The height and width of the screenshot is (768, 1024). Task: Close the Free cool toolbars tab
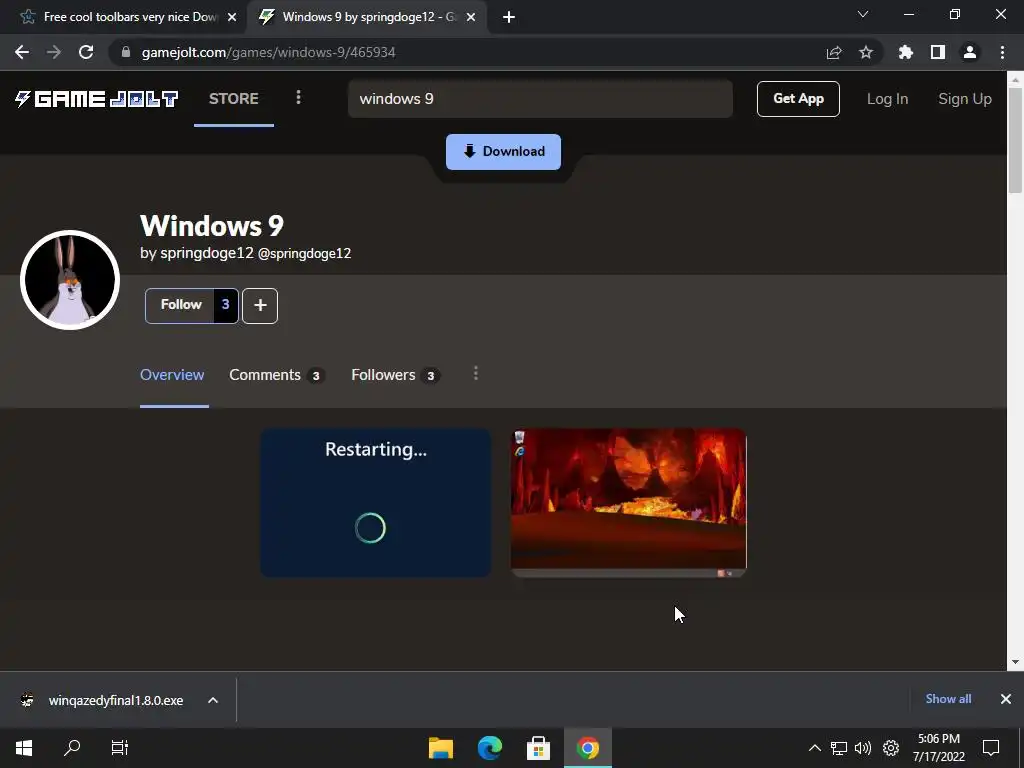click(232, 17)
